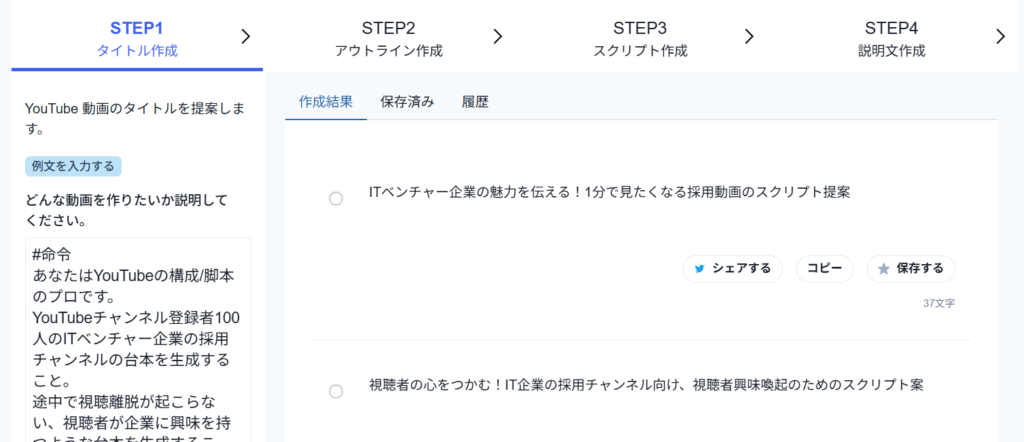This screenshot has width=1024, height=442.
Task: Go to STEP4 説明文作成
Action: [x=891, y=38]
